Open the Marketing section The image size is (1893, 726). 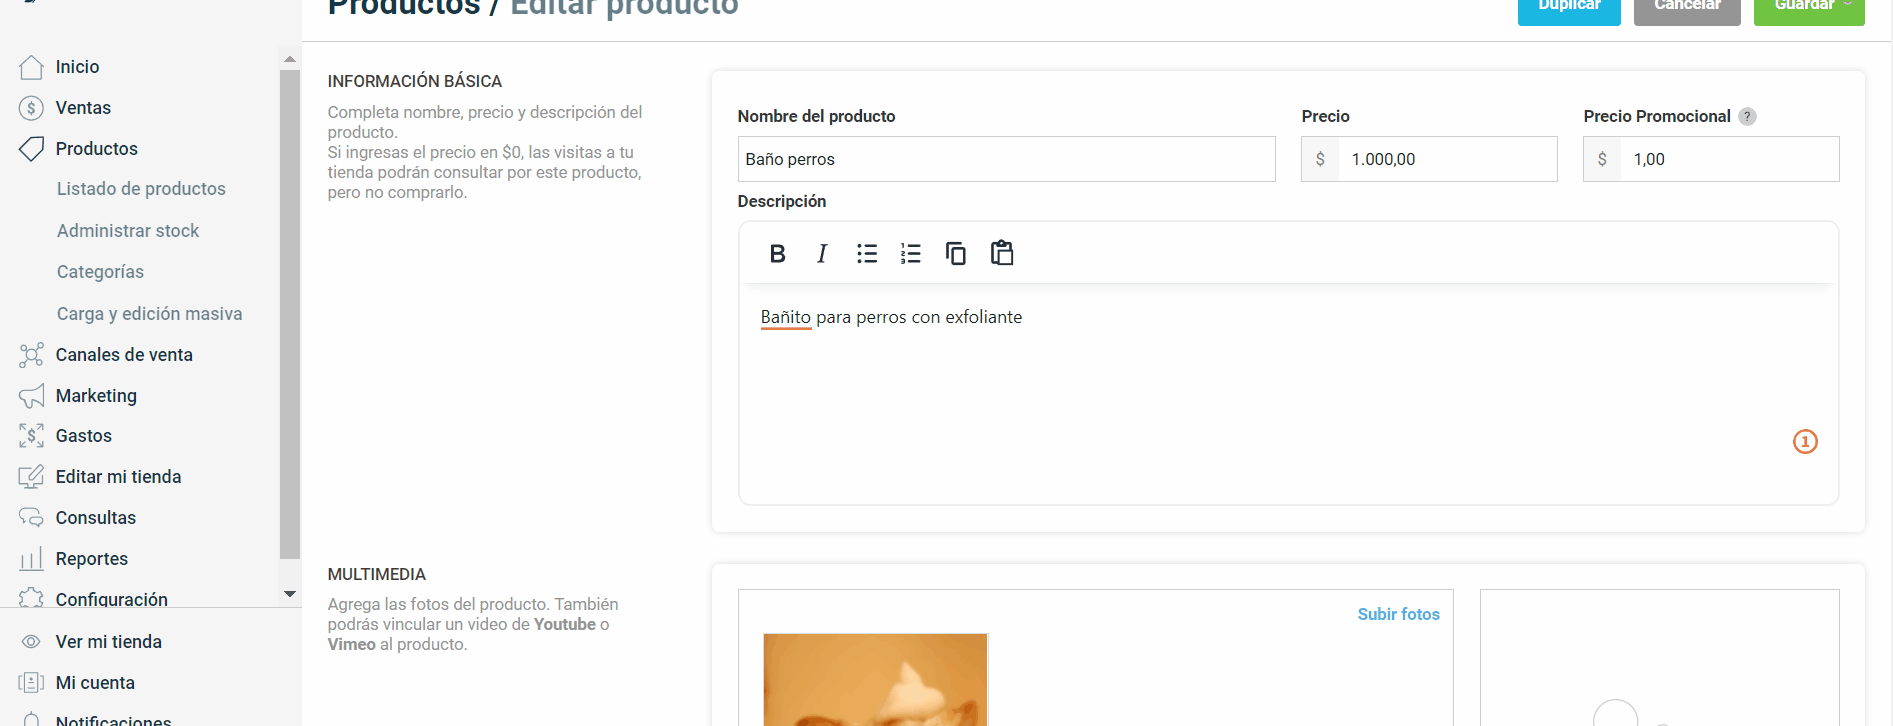96,396
